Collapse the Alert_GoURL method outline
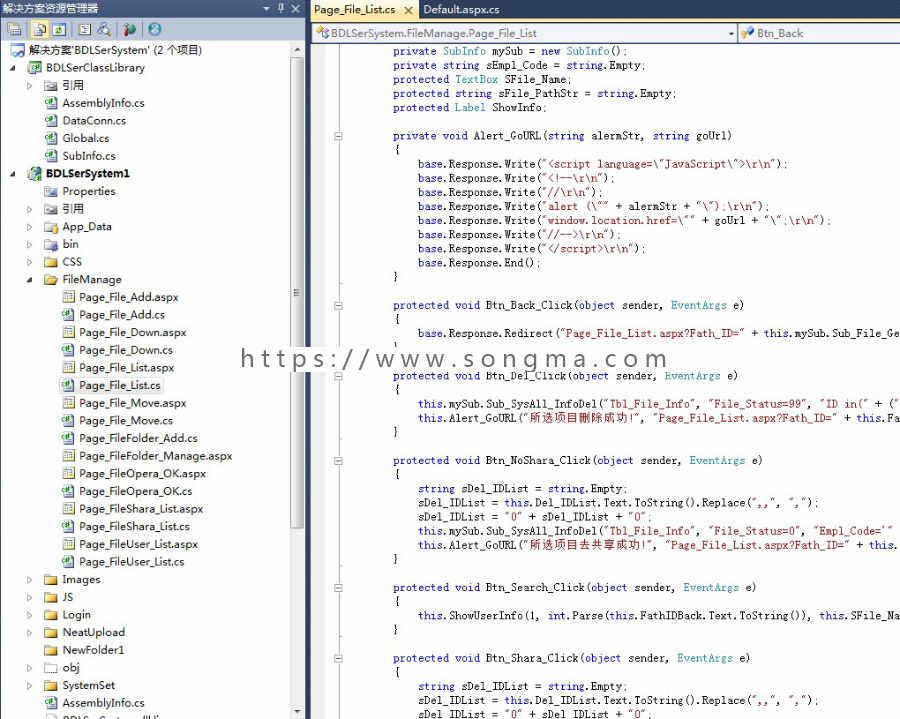The height and width of the screenshot is (719, 900). point(338,136)
